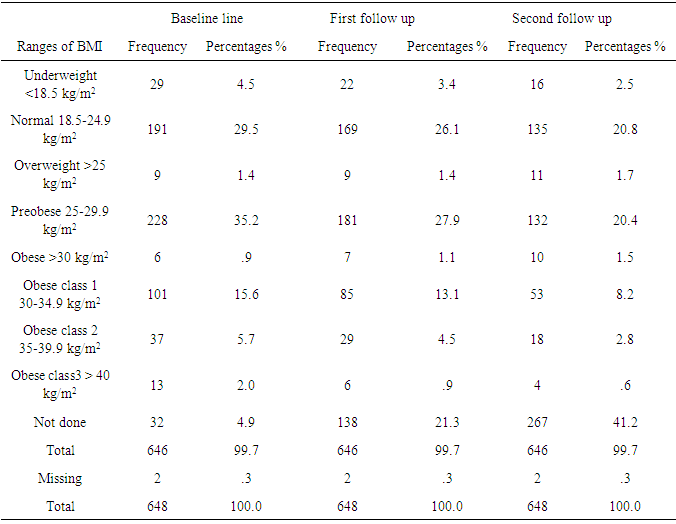Click the Overweight >25 row label
The width and height of the screenshot is (676, 524).
[x=60, y=174]
